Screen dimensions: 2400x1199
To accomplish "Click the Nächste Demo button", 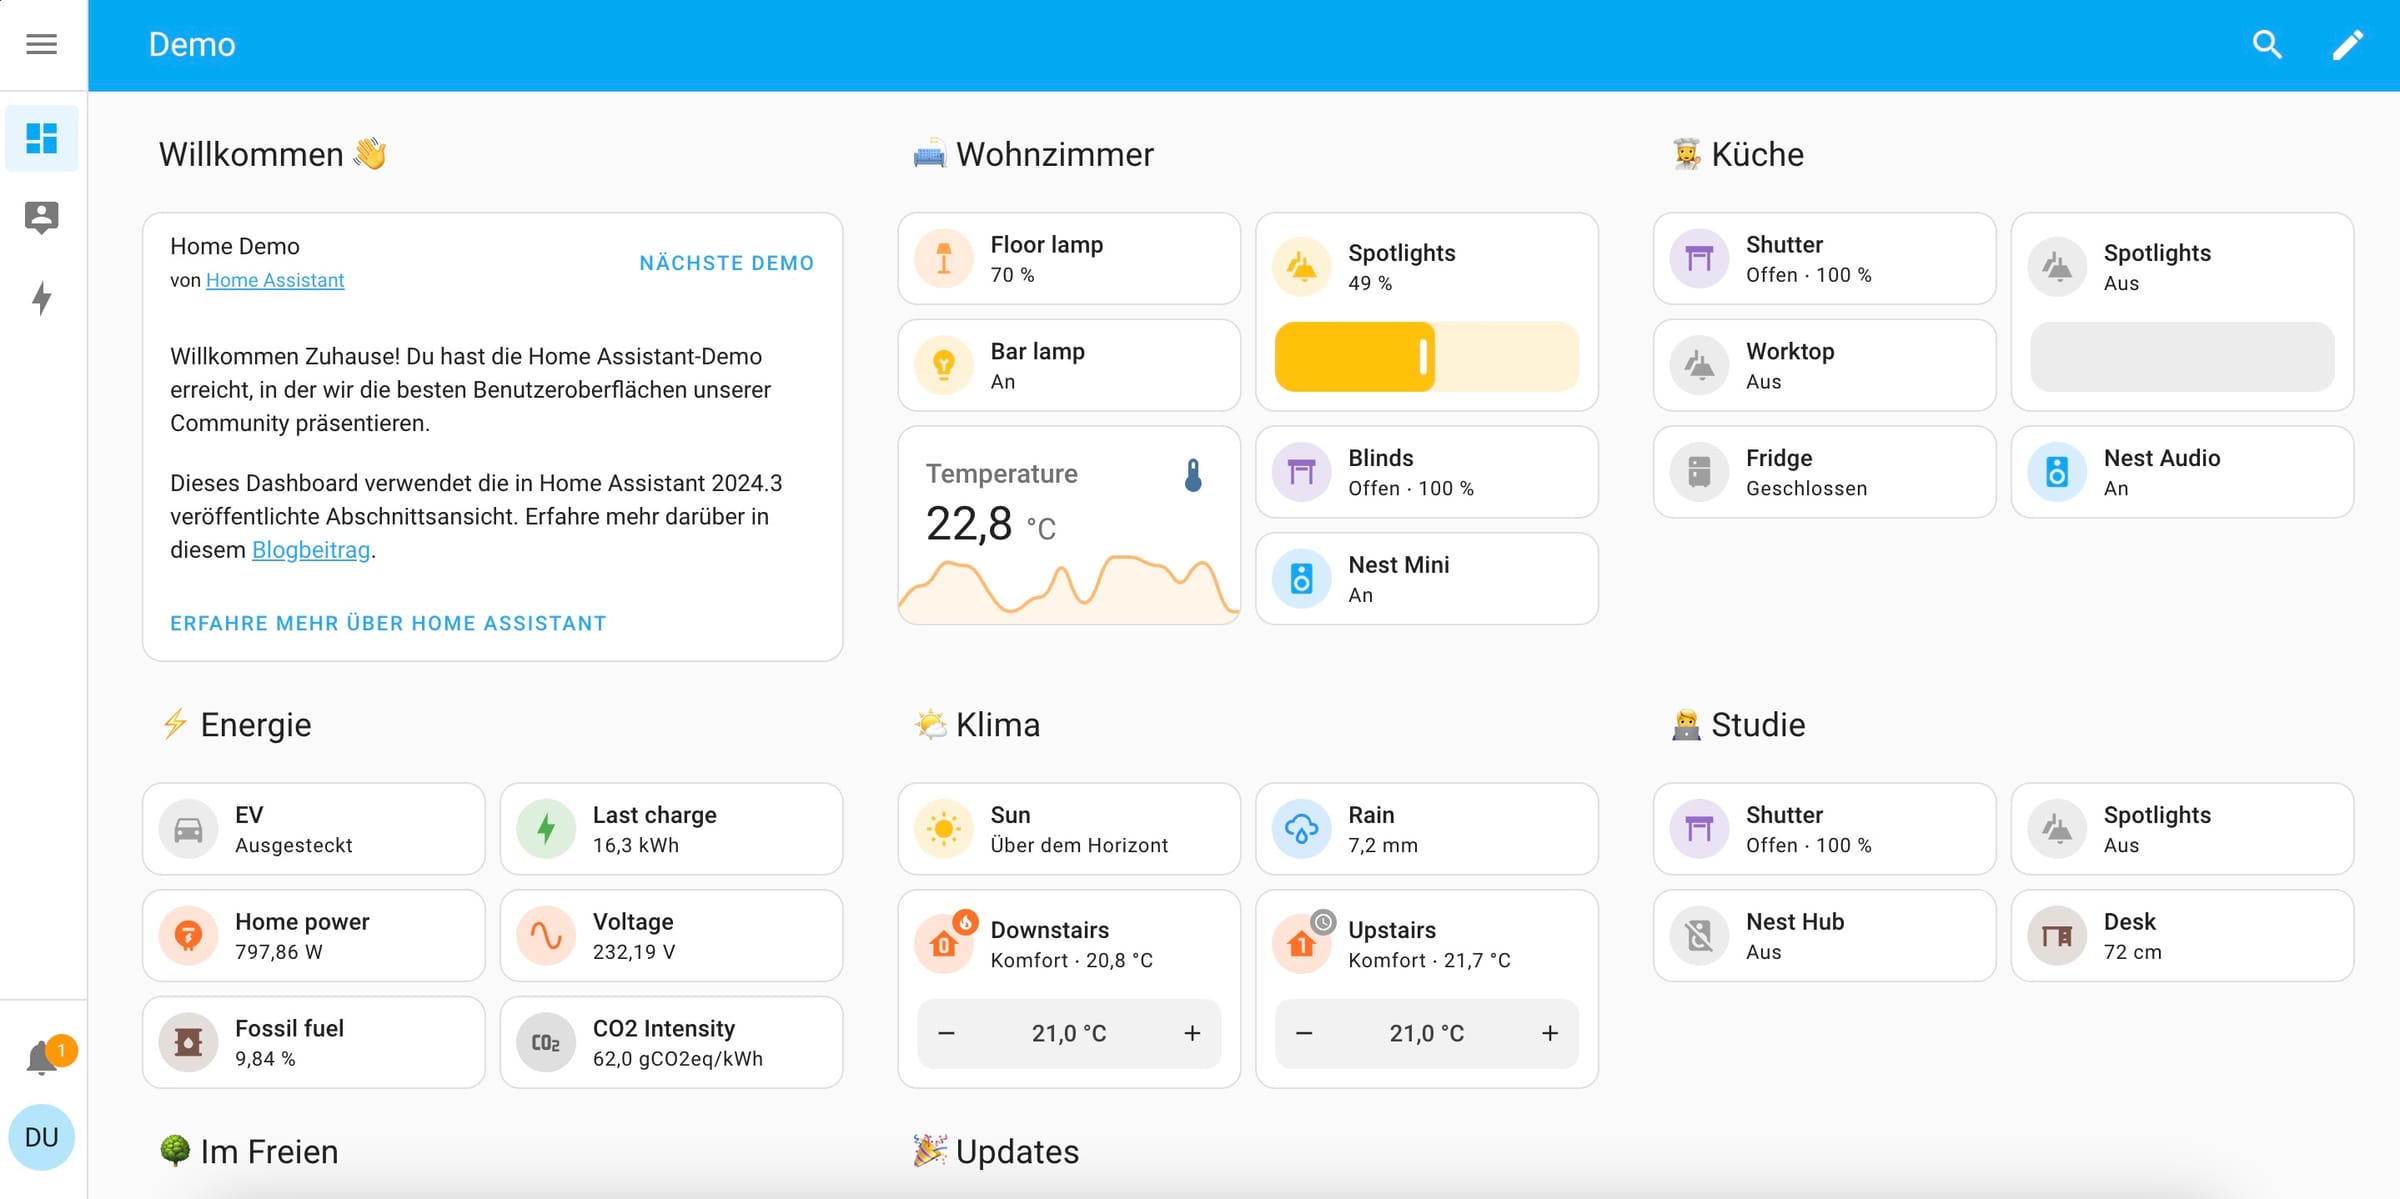I will [726, 263].
